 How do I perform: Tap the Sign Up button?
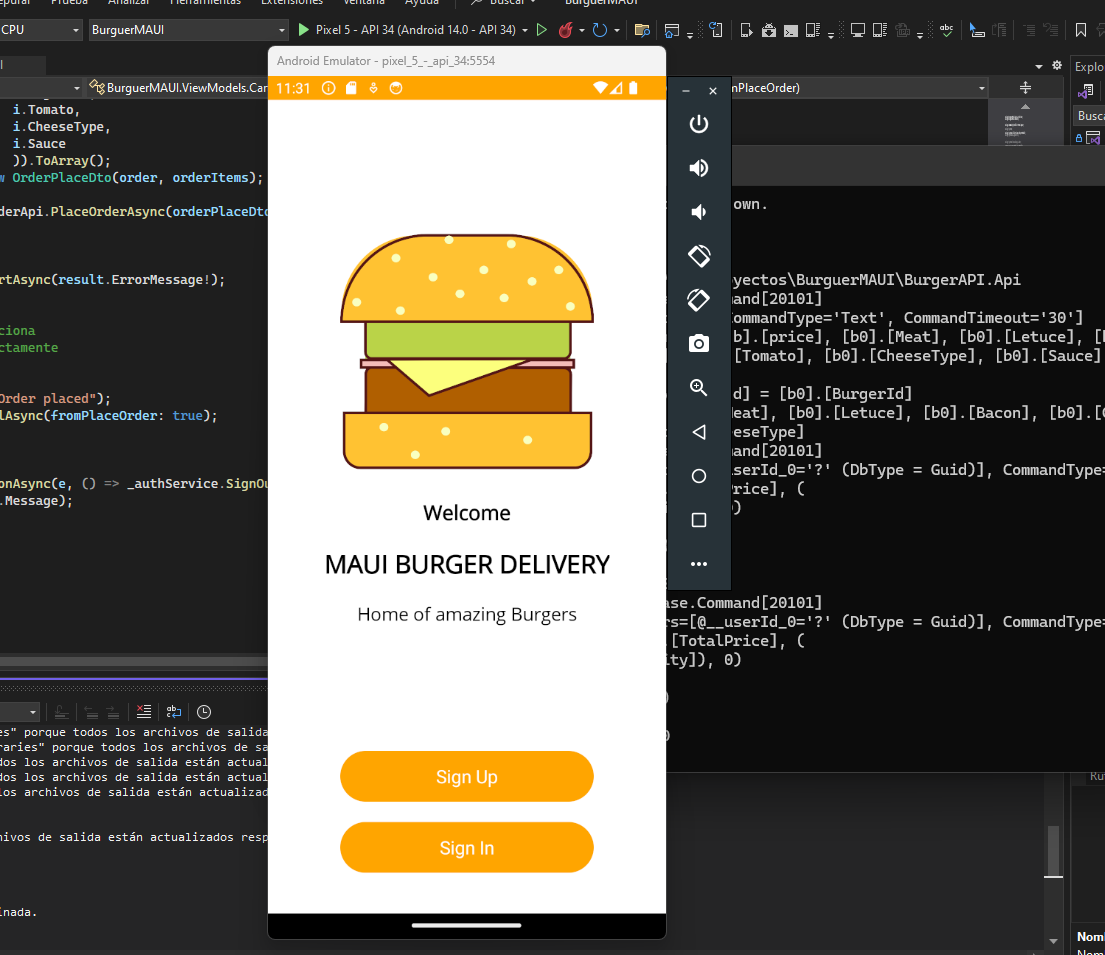(x=467, y=777)
